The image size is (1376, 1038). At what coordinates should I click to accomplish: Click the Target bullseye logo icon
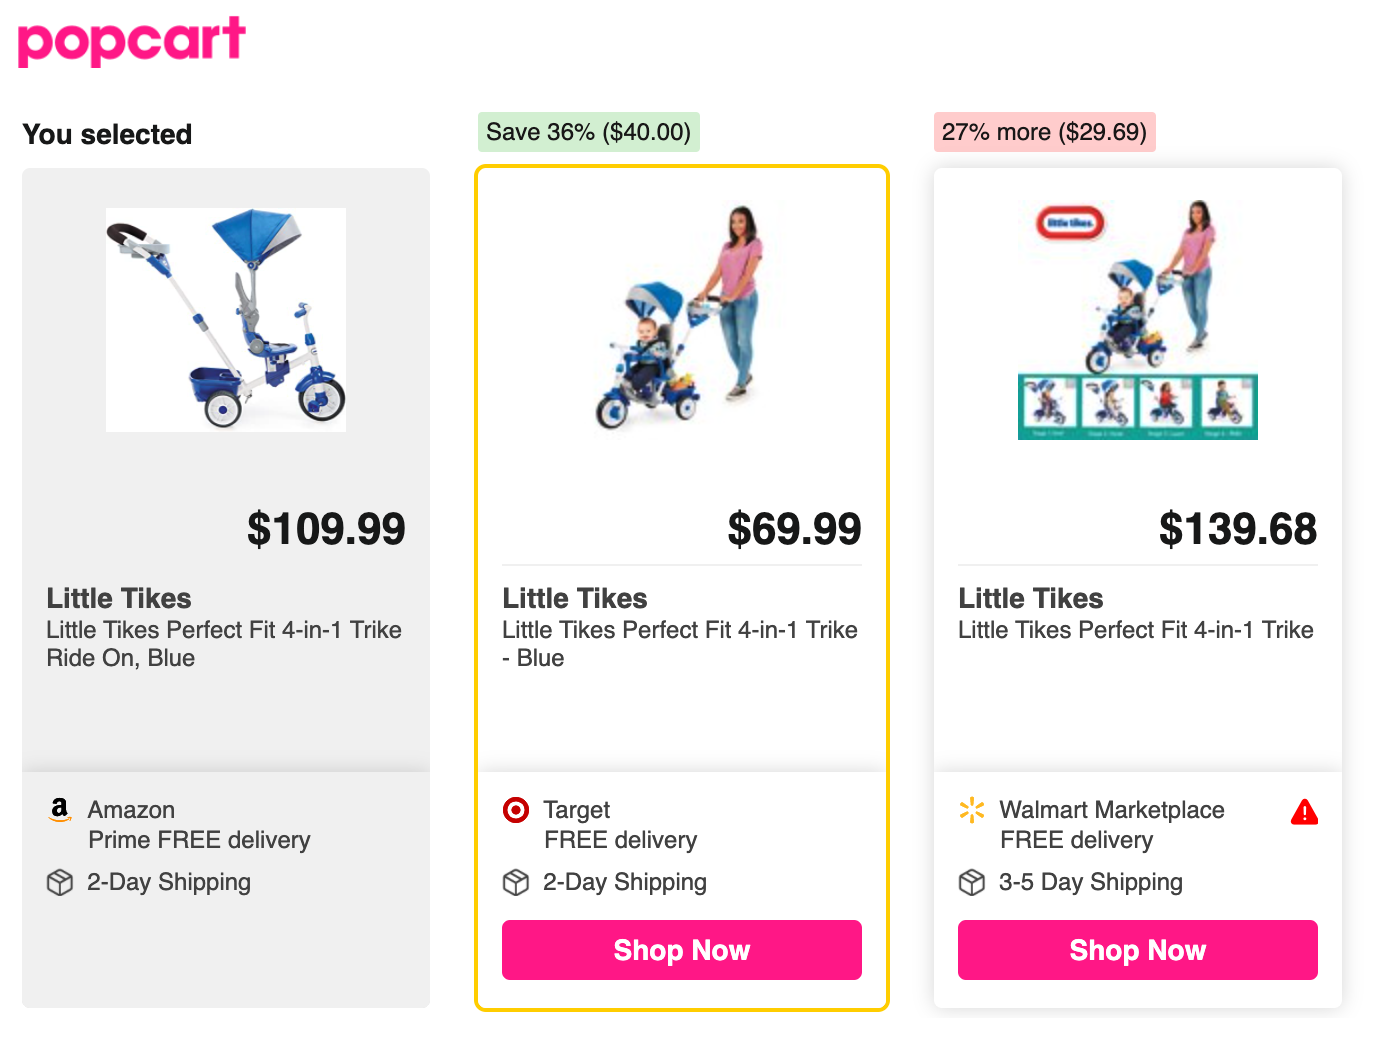pyautogui.click(x=516, y=809)
